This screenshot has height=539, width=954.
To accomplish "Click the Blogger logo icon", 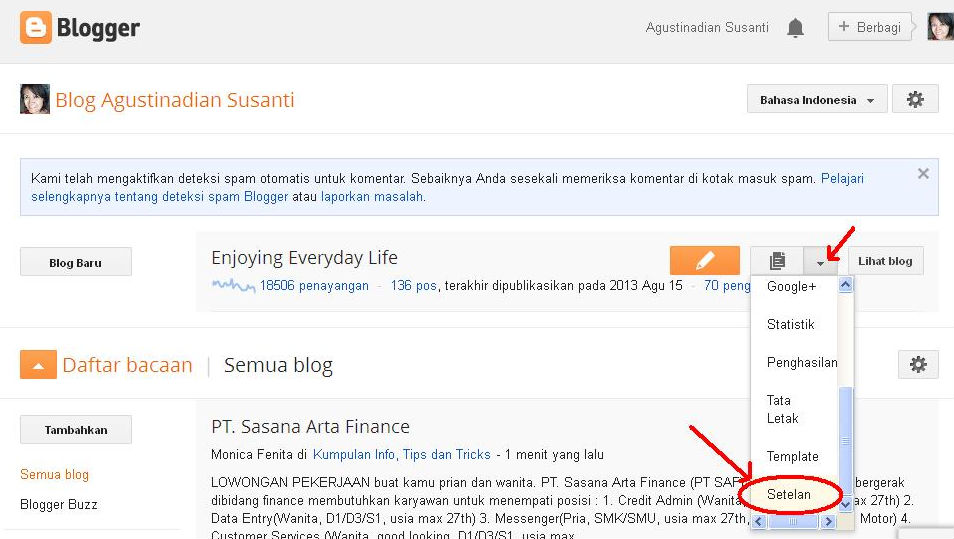I will click(36, 28).
